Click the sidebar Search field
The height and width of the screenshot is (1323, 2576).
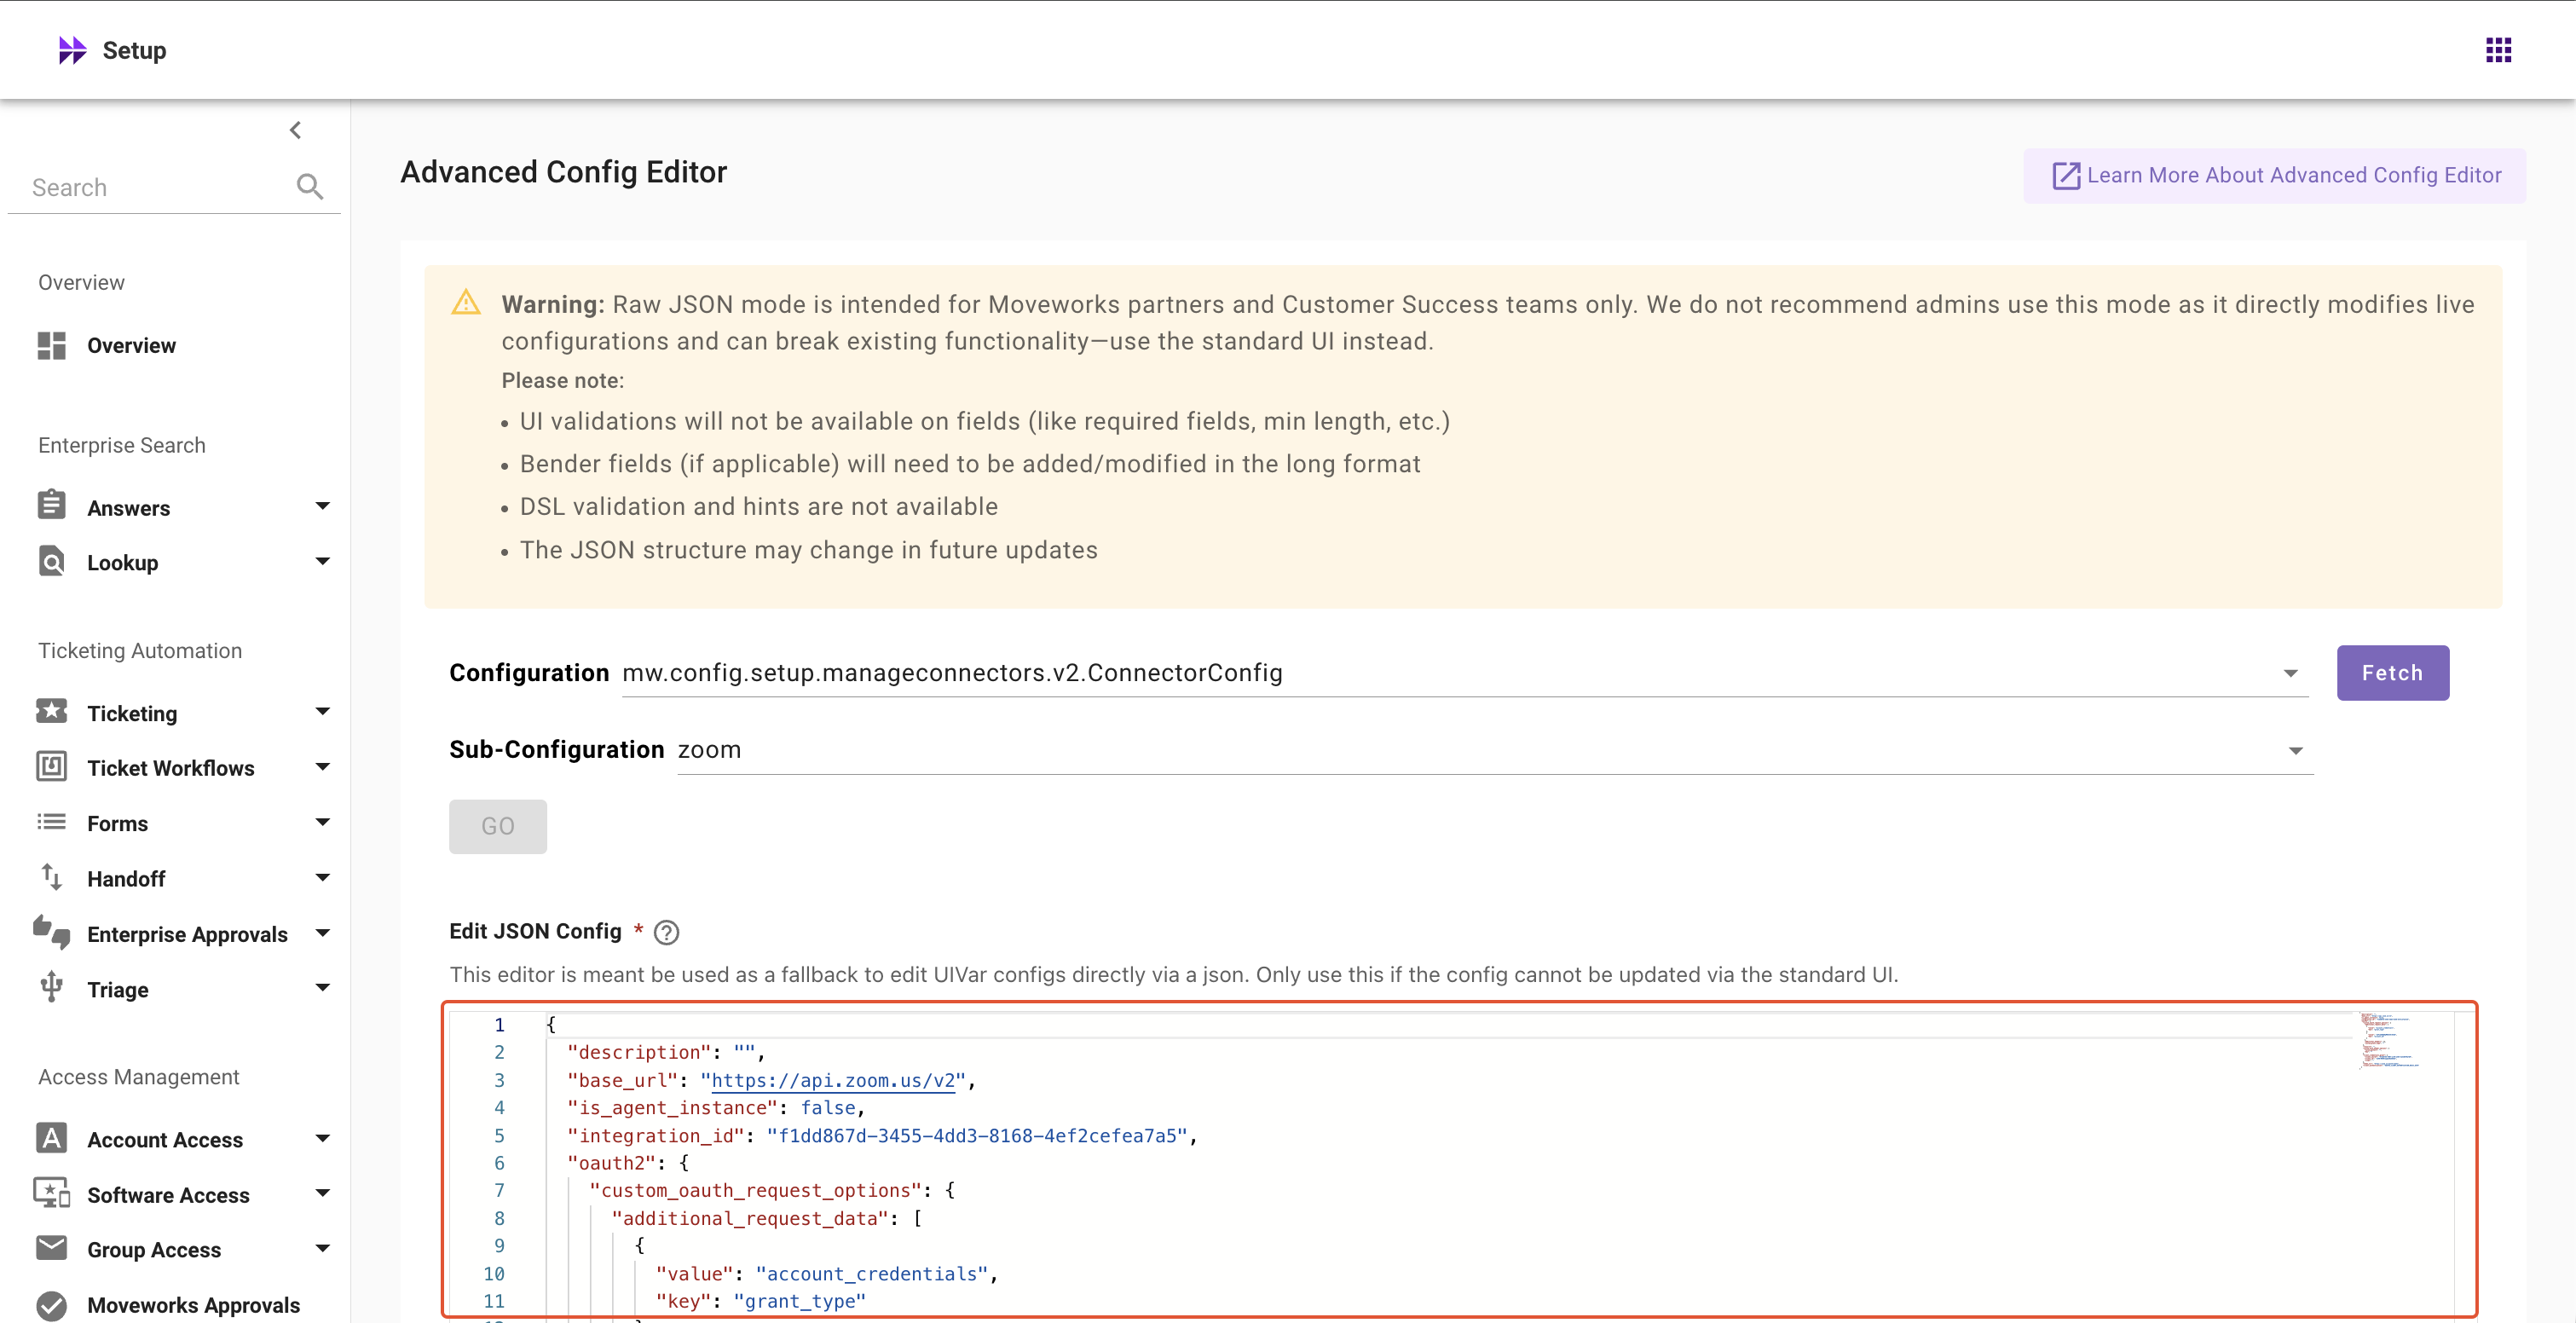pyautogui.click(x=150, y=187)
